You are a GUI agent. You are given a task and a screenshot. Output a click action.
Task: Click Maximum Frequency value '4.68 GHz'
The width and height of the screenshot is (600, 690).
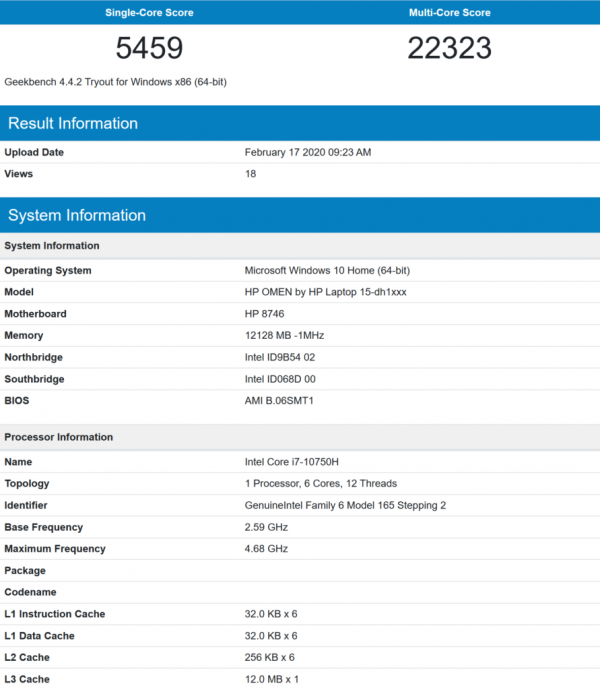coord(266,549)
